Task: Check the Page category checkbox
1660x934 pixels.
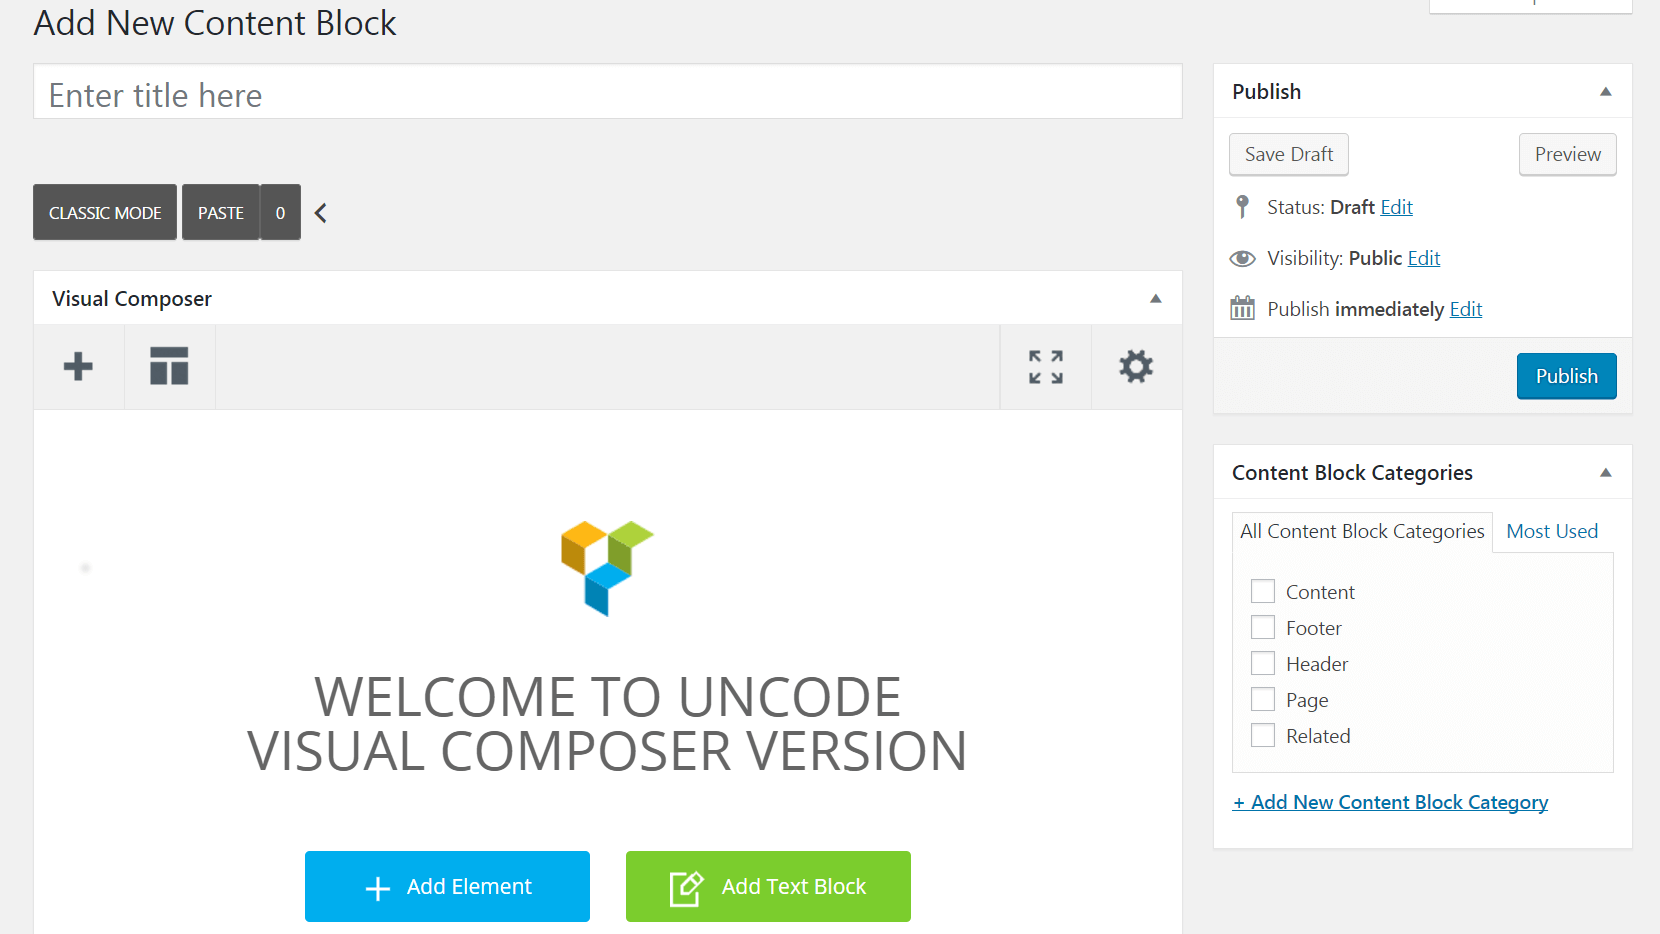Action: click(x=1263, y=699)
